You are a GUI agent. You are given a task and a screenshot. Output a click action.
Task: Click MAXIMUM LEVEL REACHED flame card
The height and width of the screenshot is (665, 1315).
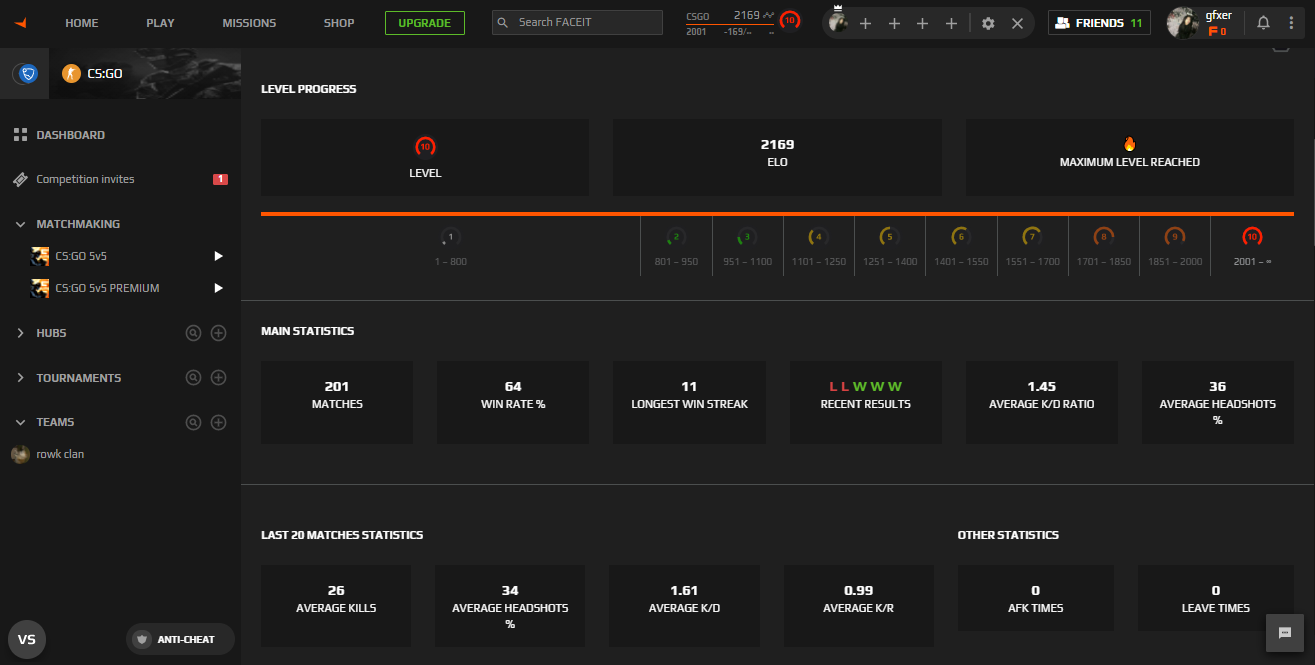pos(1129,158)
